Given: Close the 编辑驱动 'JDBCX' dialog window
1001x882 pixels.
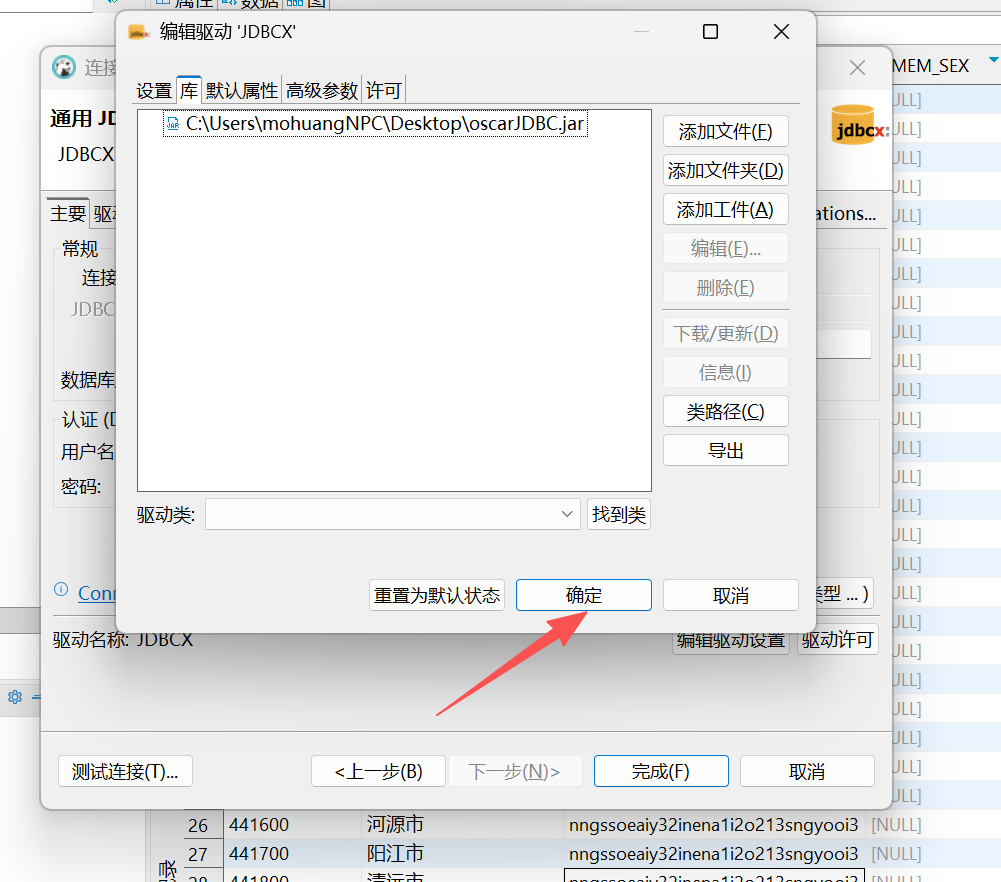Looking at the screenshot, I should [x=781, y=32].
